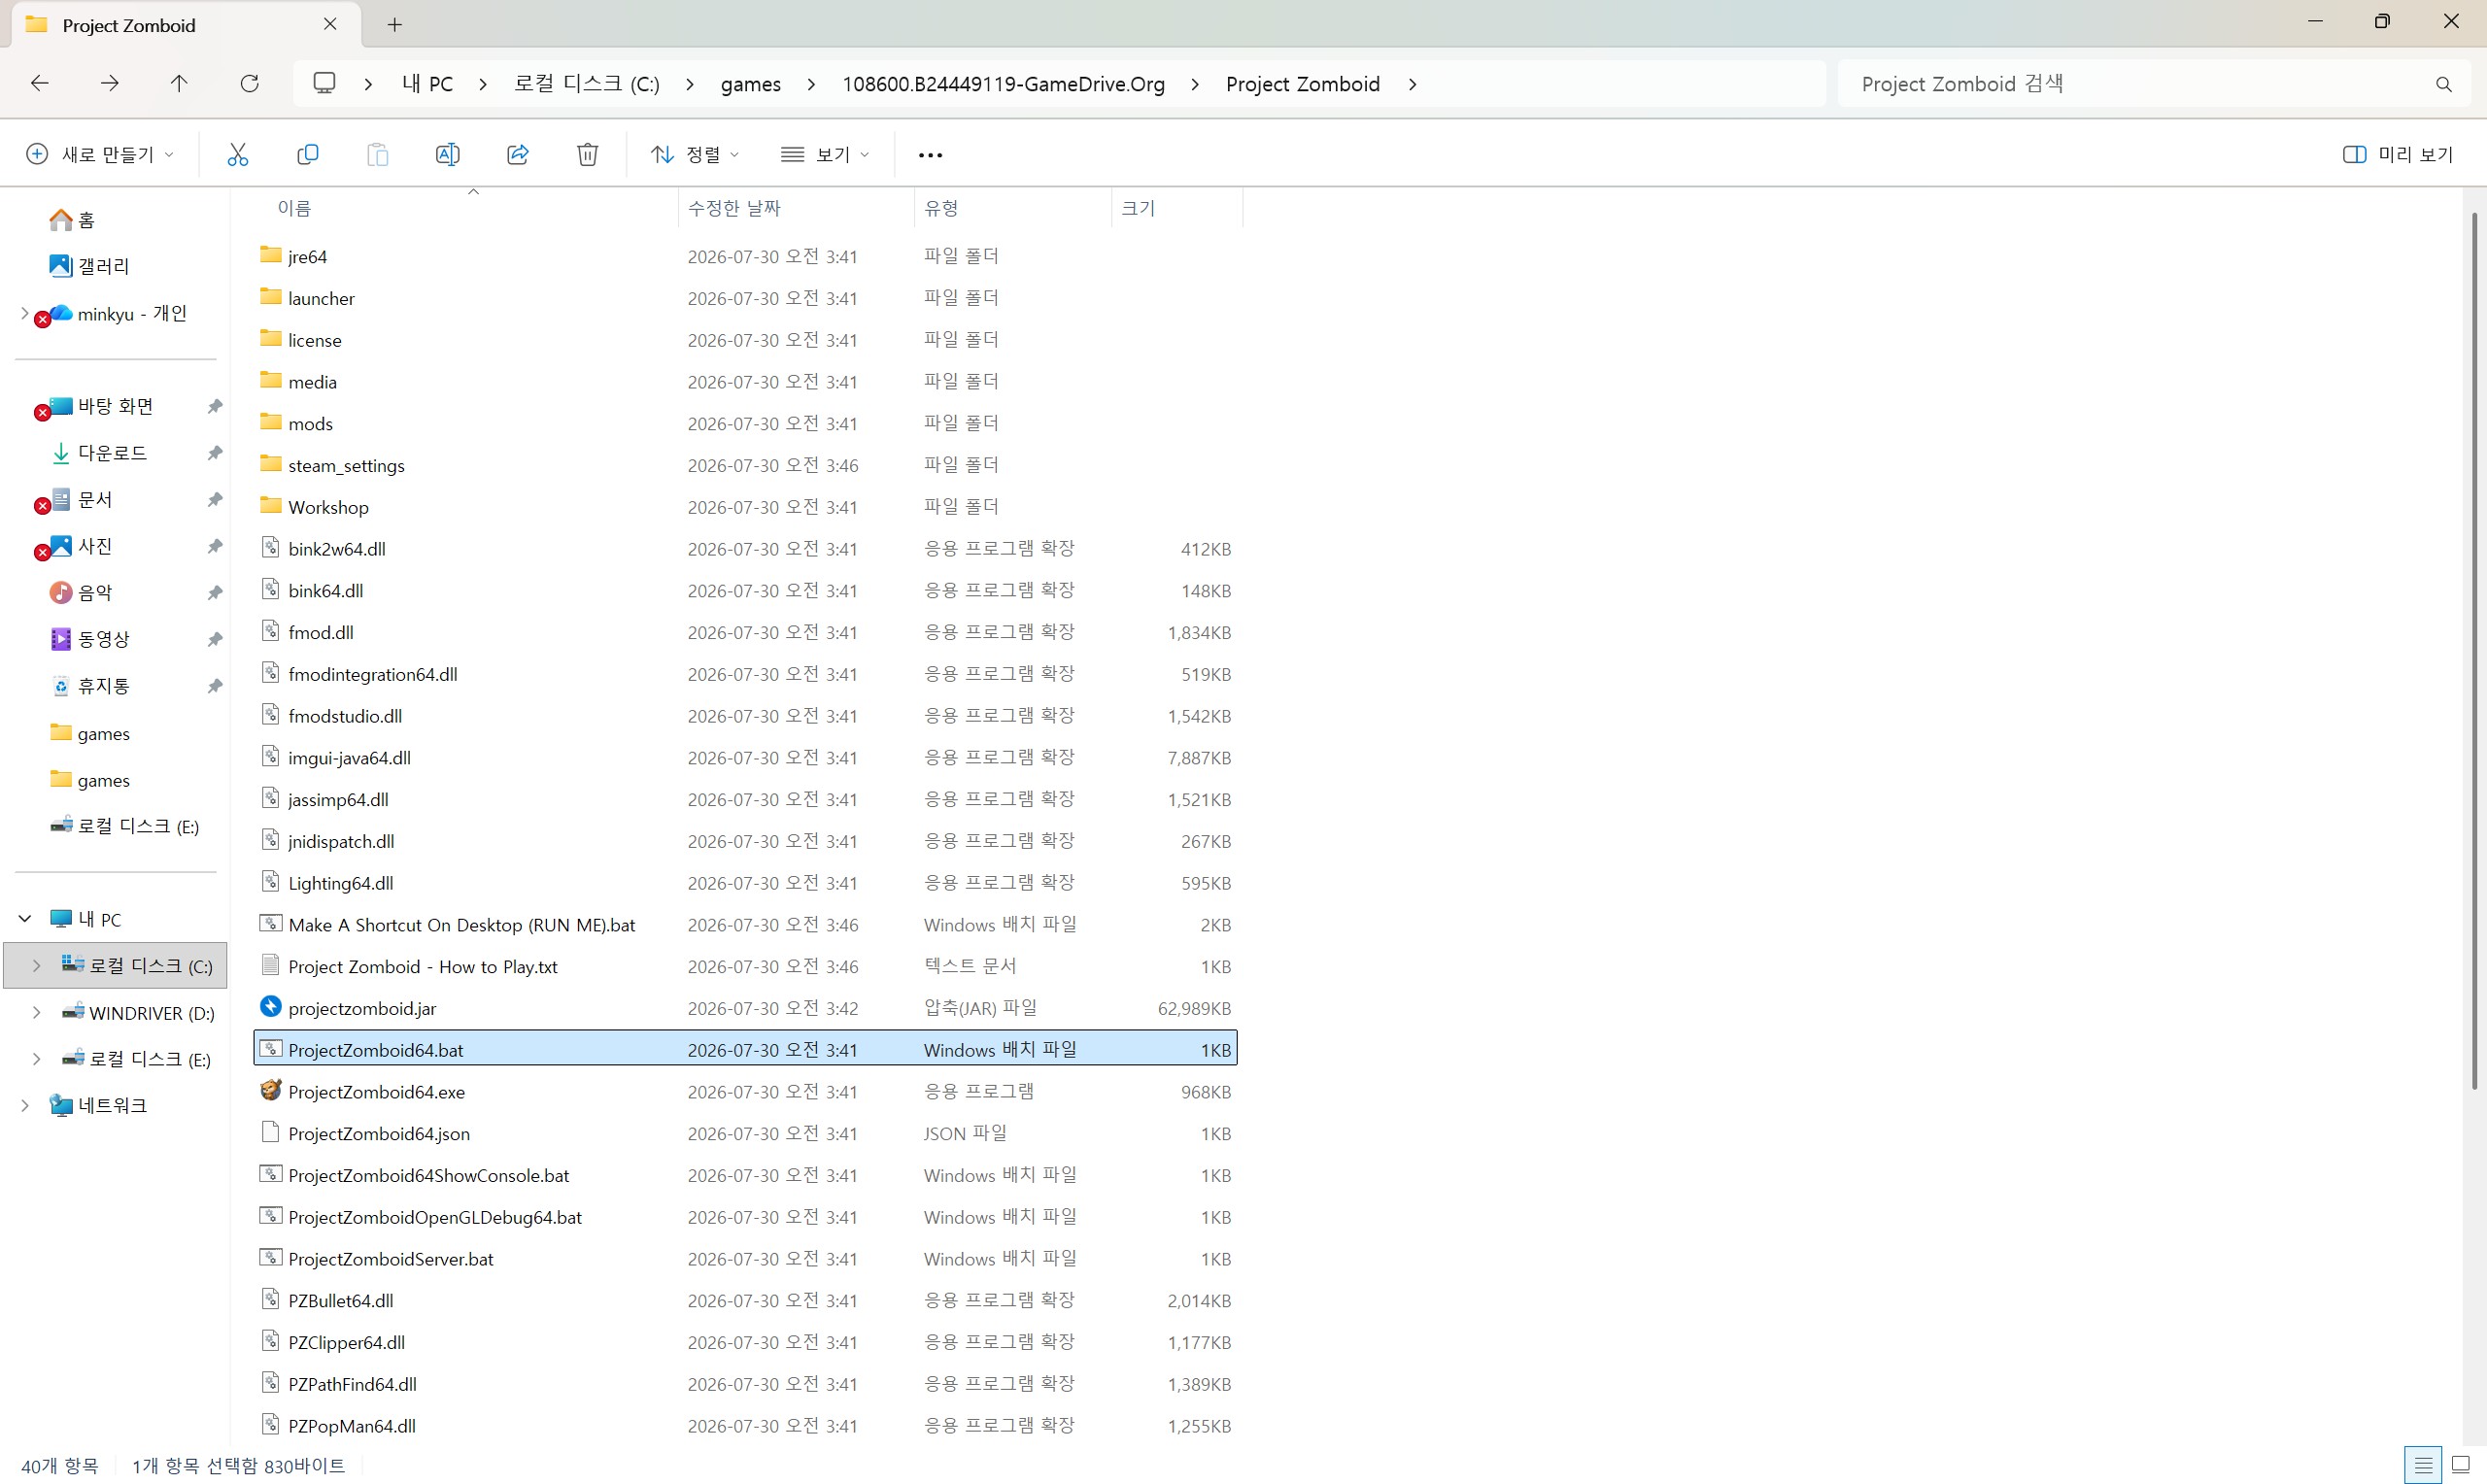Click the Copy icon in toolbar
The width and height of the screenshot is (2487, 1484).
coord(308,154)
